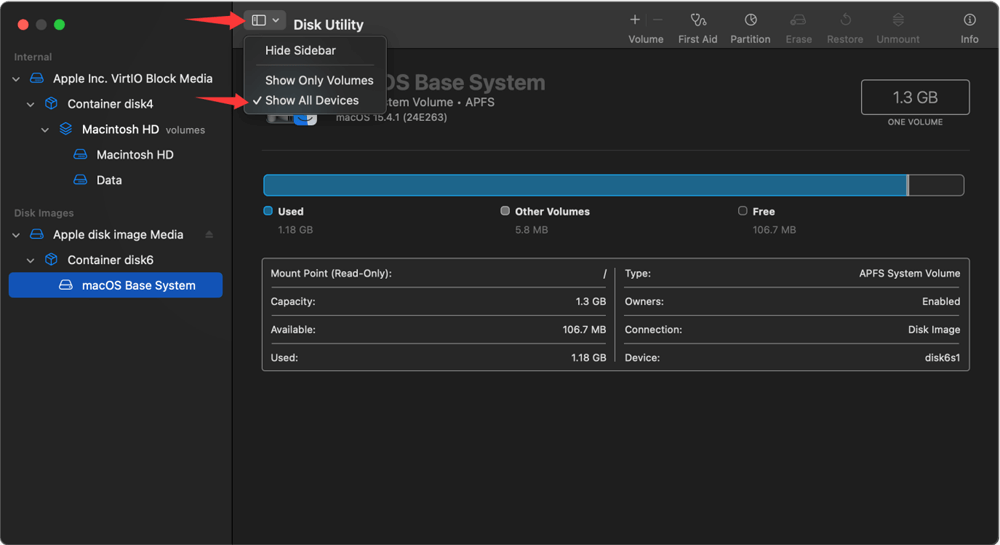1000x545 pixels.
Task: Click the remove volume minus icon
Action: click(x=658, y=20)
